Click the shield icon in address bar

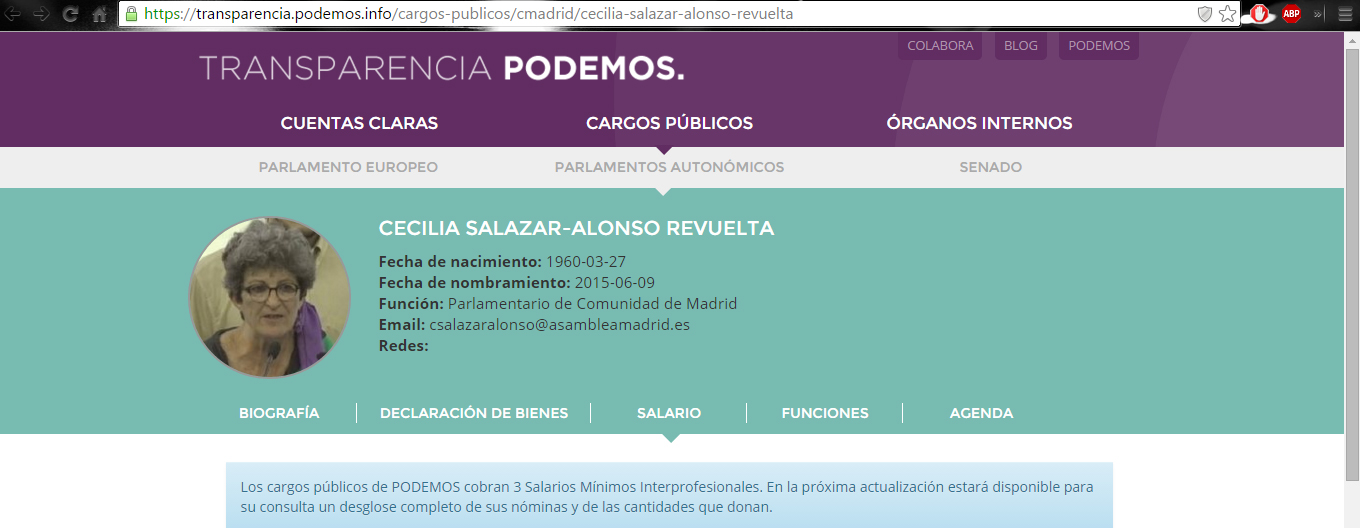(x=1205, y=14)
